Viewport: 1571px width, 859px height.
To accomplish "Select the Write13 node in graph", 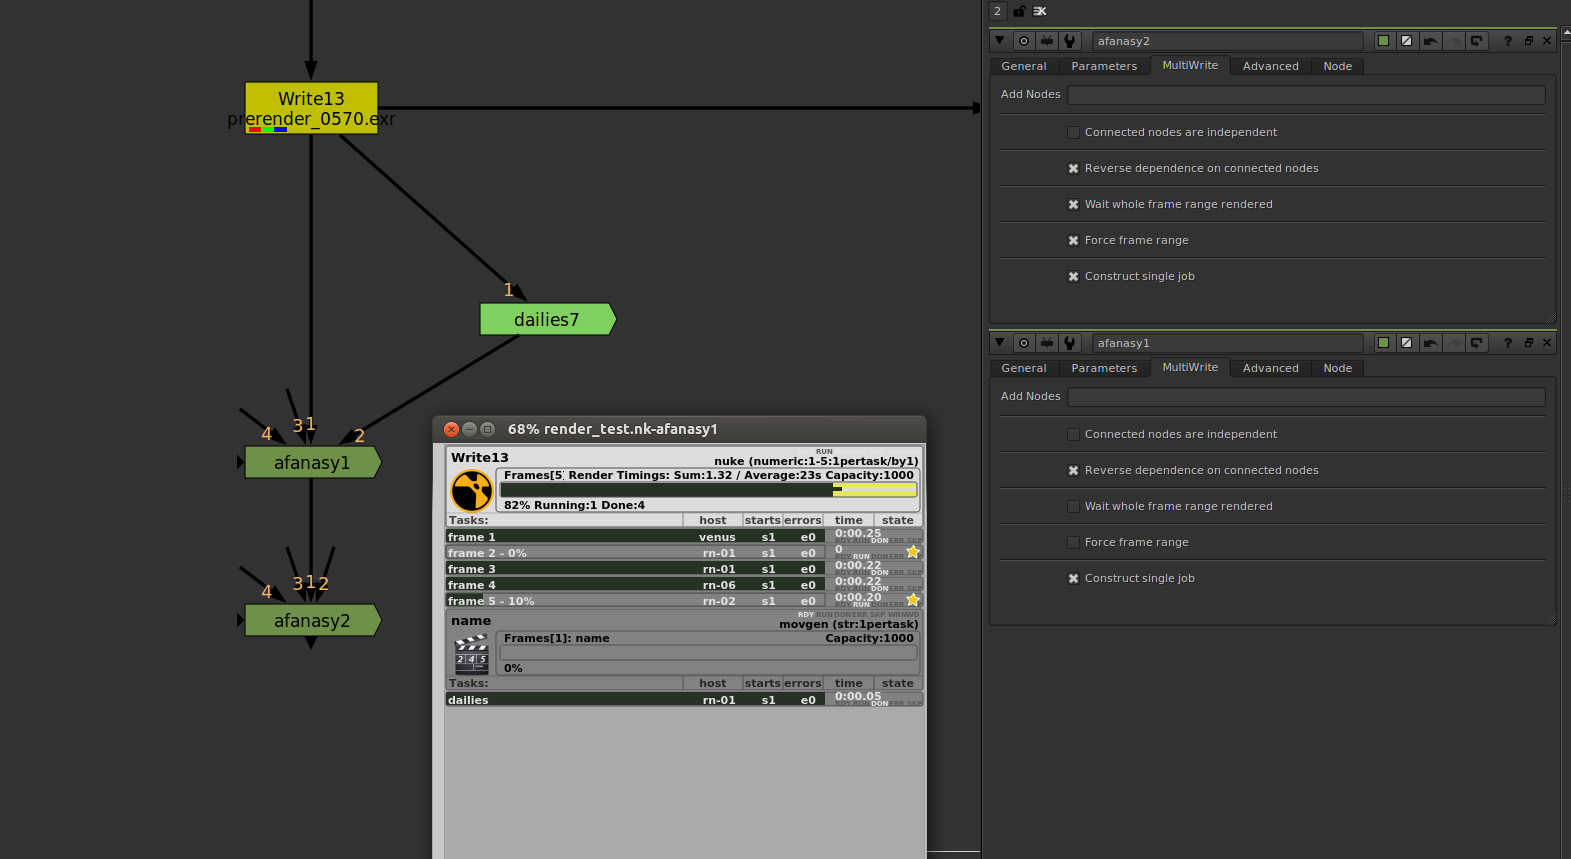I will pyautogui.click(x=311, y=108).
